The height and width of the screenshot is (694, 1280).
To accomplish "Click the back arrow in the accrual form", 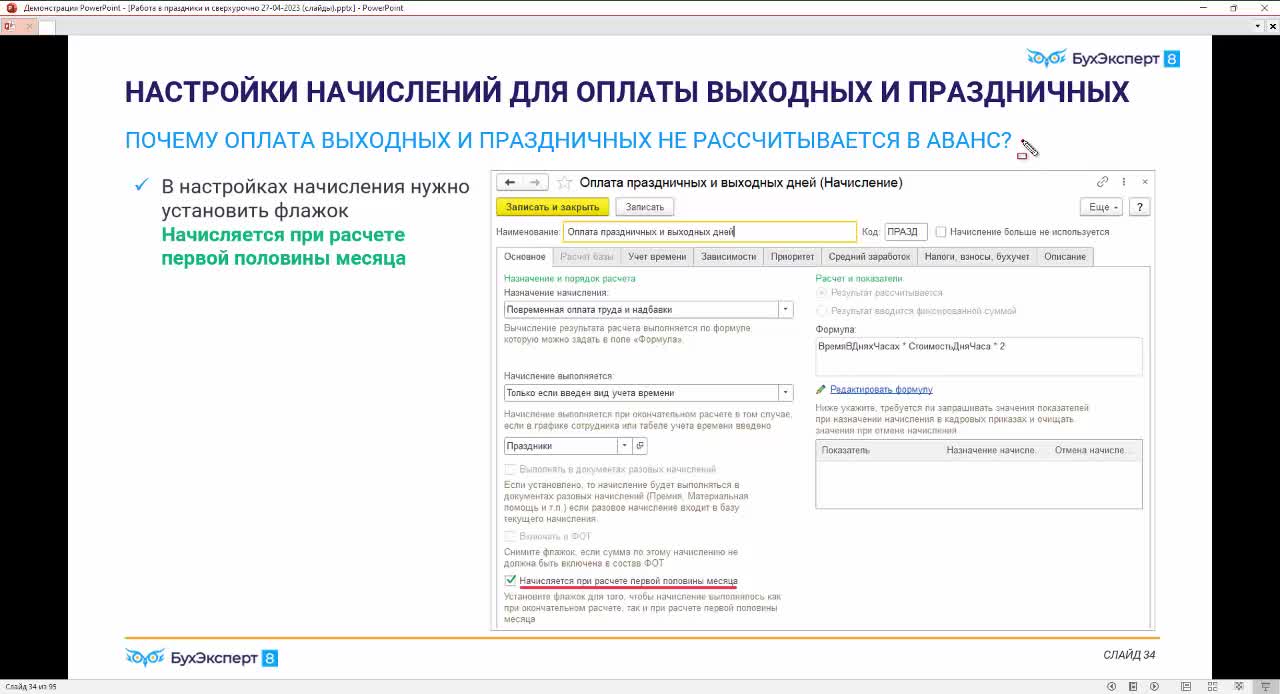I will [x=510, y=183].
